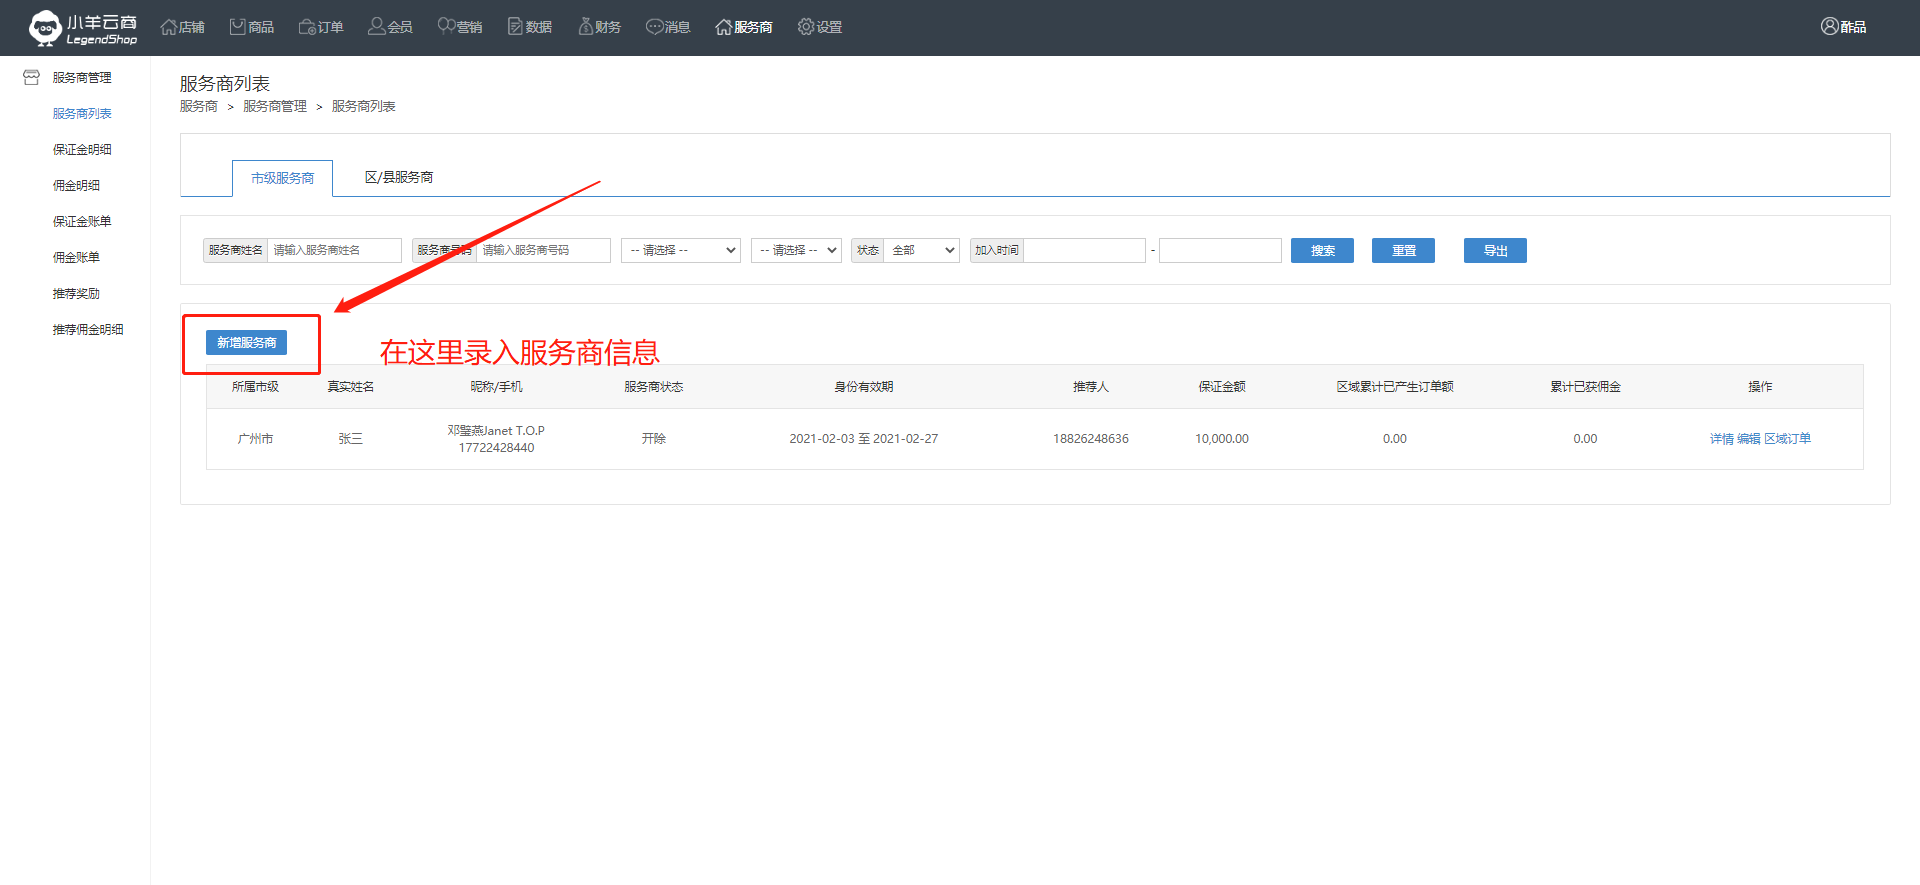Click the 加入时间 start date field
This screenshot has width=1920, height=885.
pos(1084,250)
